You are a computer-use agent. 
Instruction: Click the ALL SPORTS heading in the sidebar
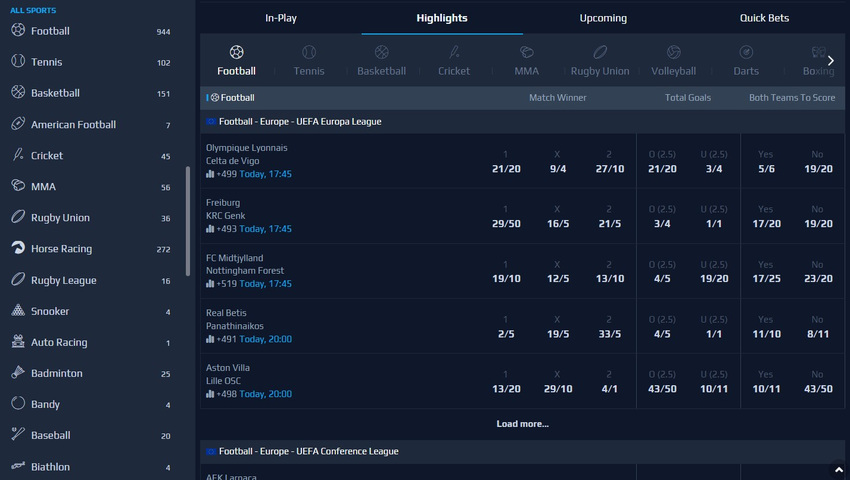coord(33,10)
